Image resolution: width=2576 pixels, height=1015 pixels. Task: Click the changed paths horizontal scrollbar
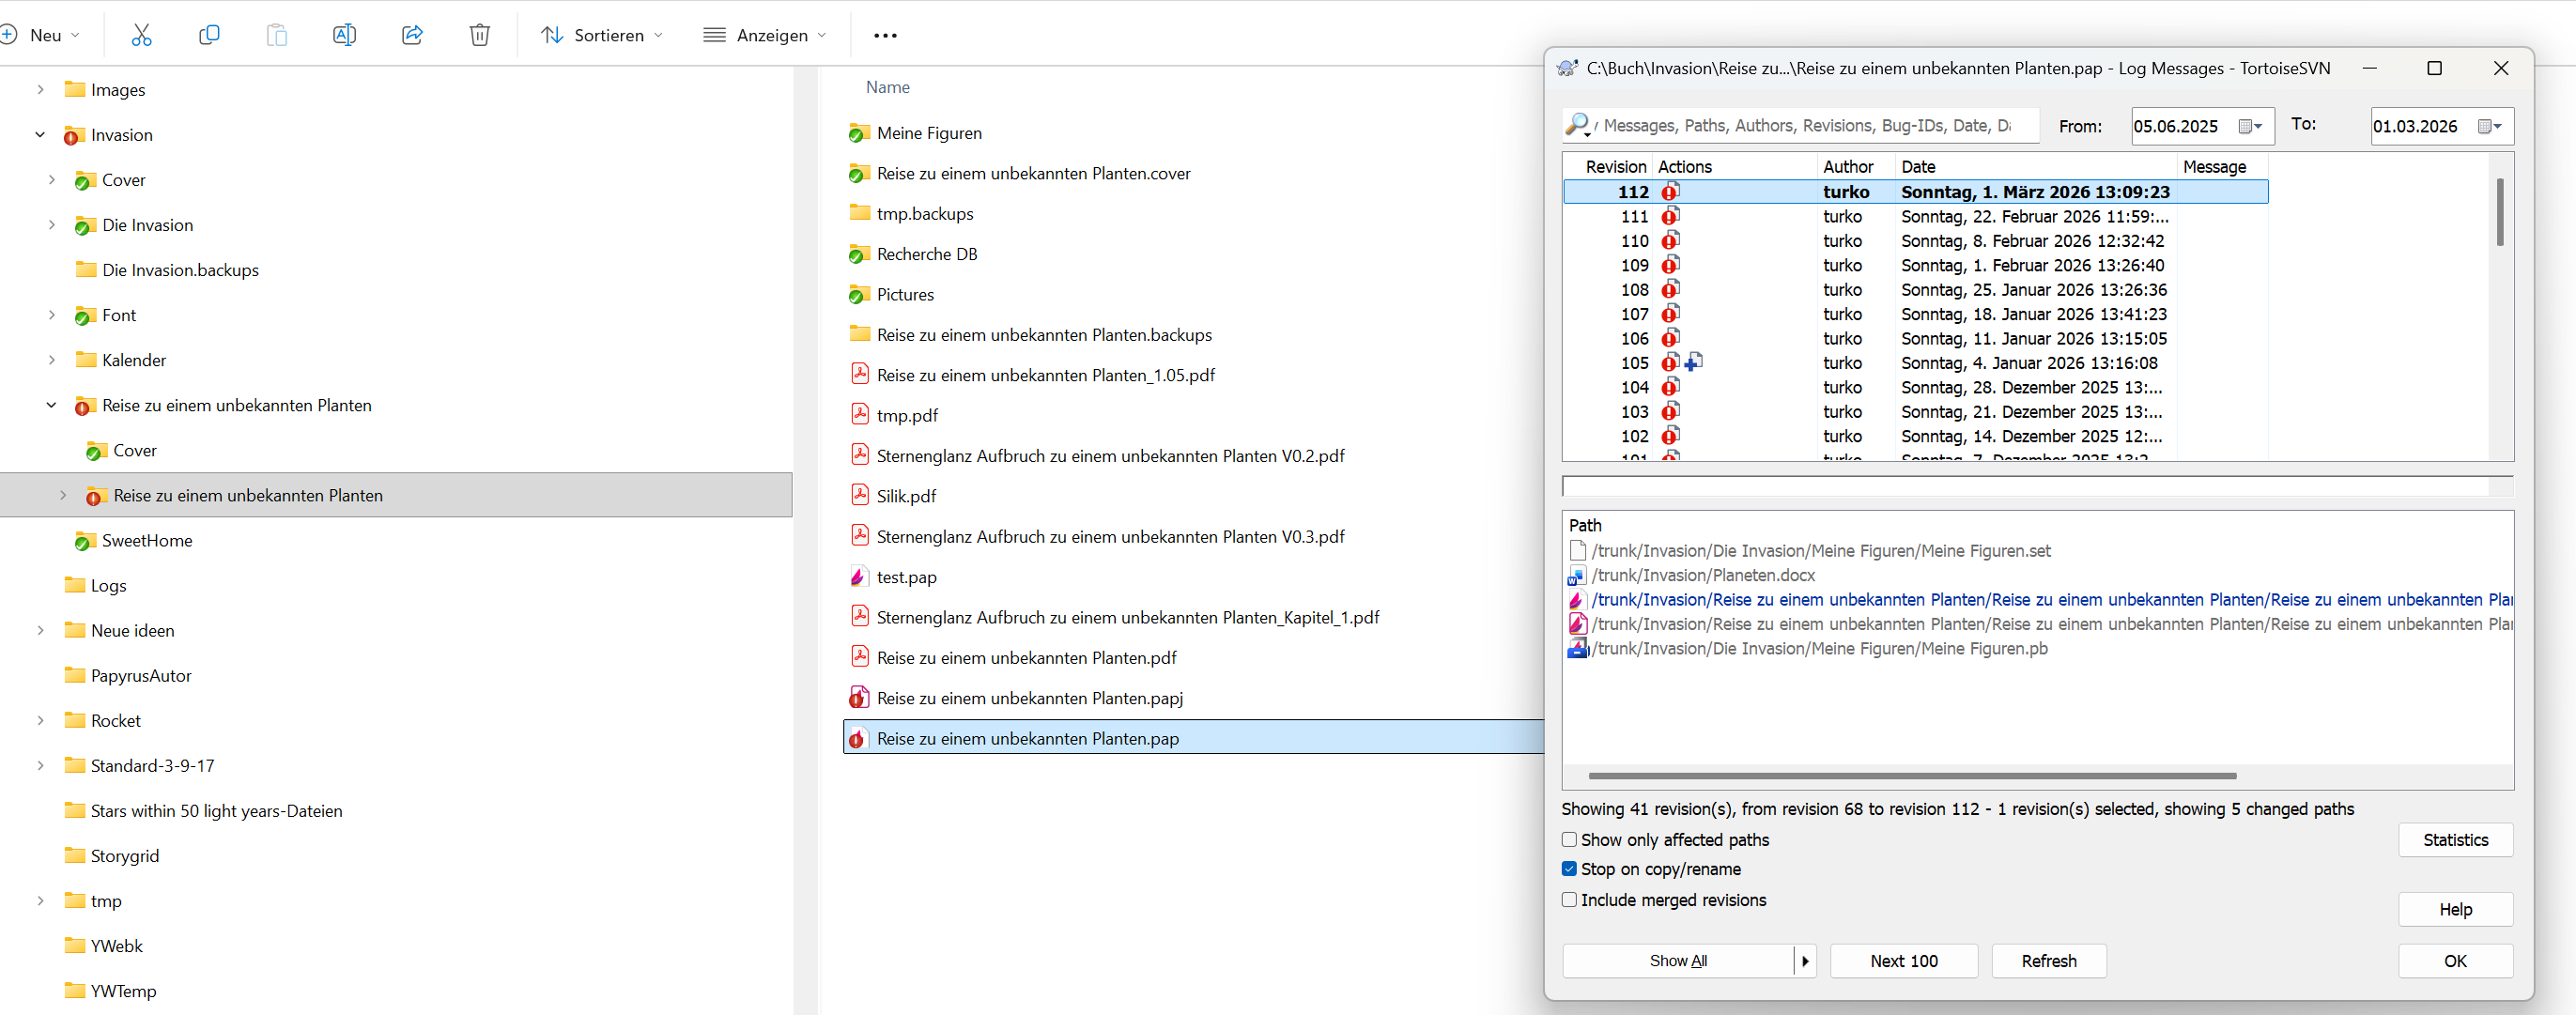click(x=1911, y=776)
